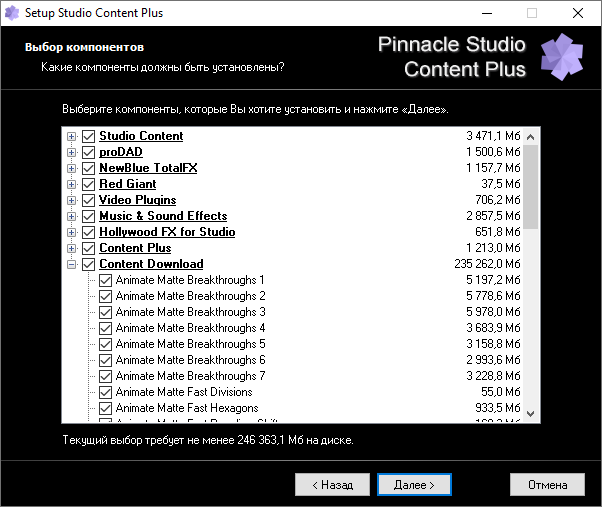Collapse the Content Download node
602x507 pixels.
pyautogui.click(x=71, y=264)
